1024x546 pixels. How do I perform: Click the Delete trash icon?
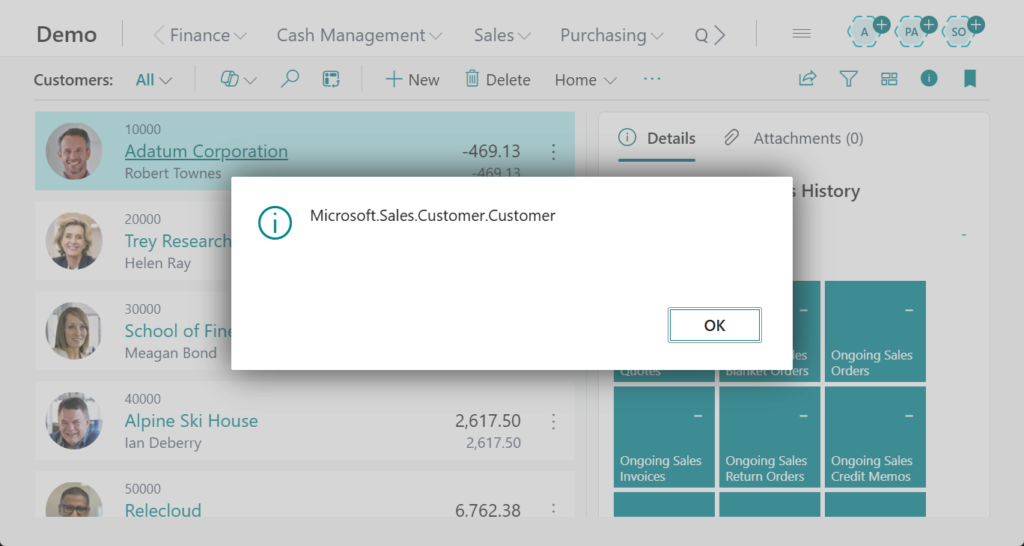[497, 79]
